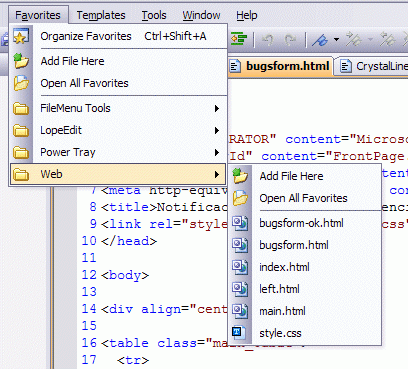Open the Window menu
Image resolution: width=408 pixels, height=369 pixels.
click(x=201, y=15)
